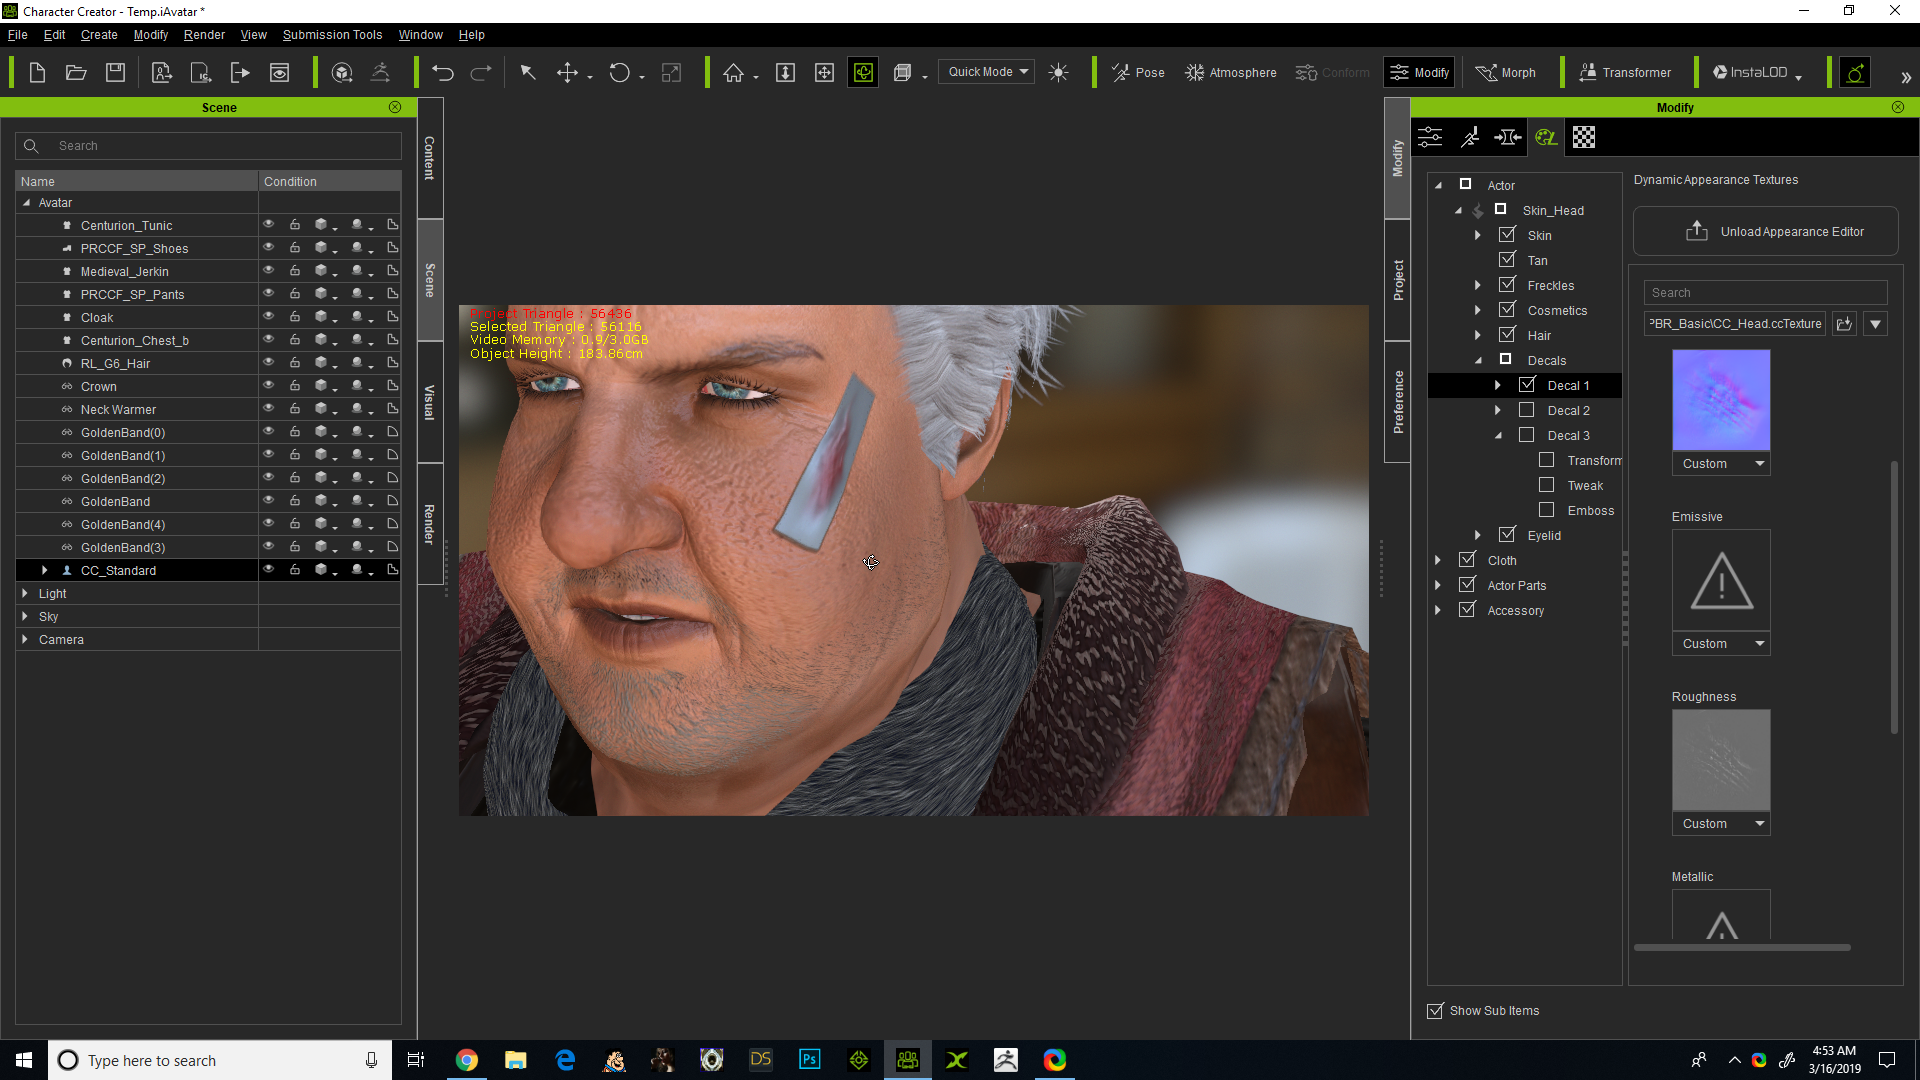Click the Transformer button
This screenshot has width=1920, height=1080.
pos(1625,73)
